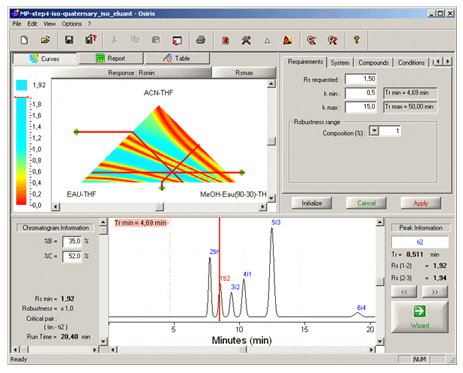Open the Composition (%) dropdown arrow
The height and width of the screenshot is (373, 463).
click(x=374, y=131)
